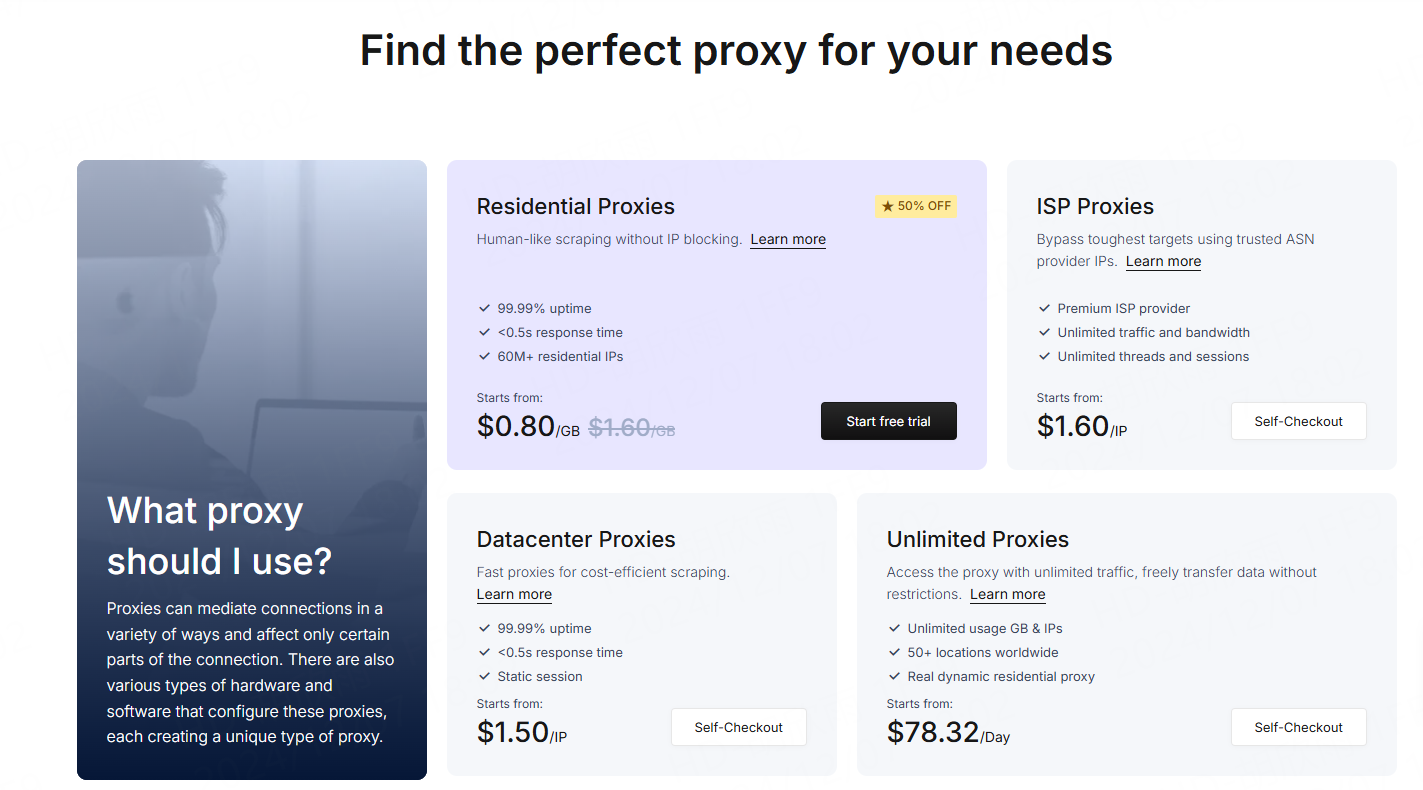Select the Unlimited Proxies heading

coord(977,539)
